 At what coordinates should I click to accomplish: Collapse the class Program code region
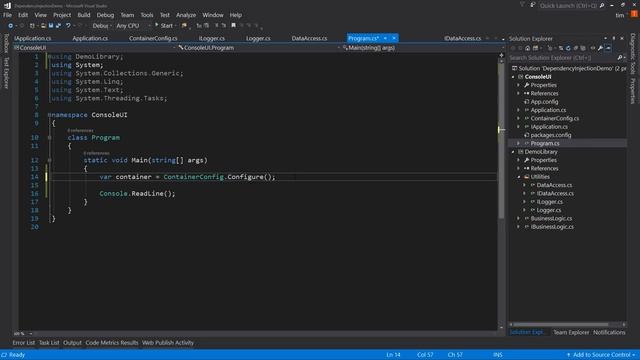click(x=49, y=138)
